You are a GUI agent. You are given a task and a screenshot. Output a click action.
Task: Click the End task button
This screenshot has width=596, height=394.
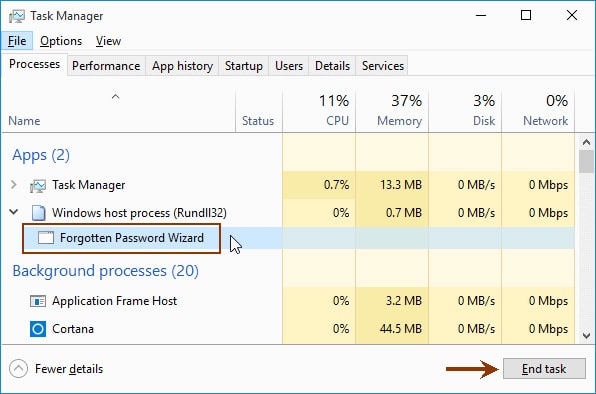coord(544,369)
